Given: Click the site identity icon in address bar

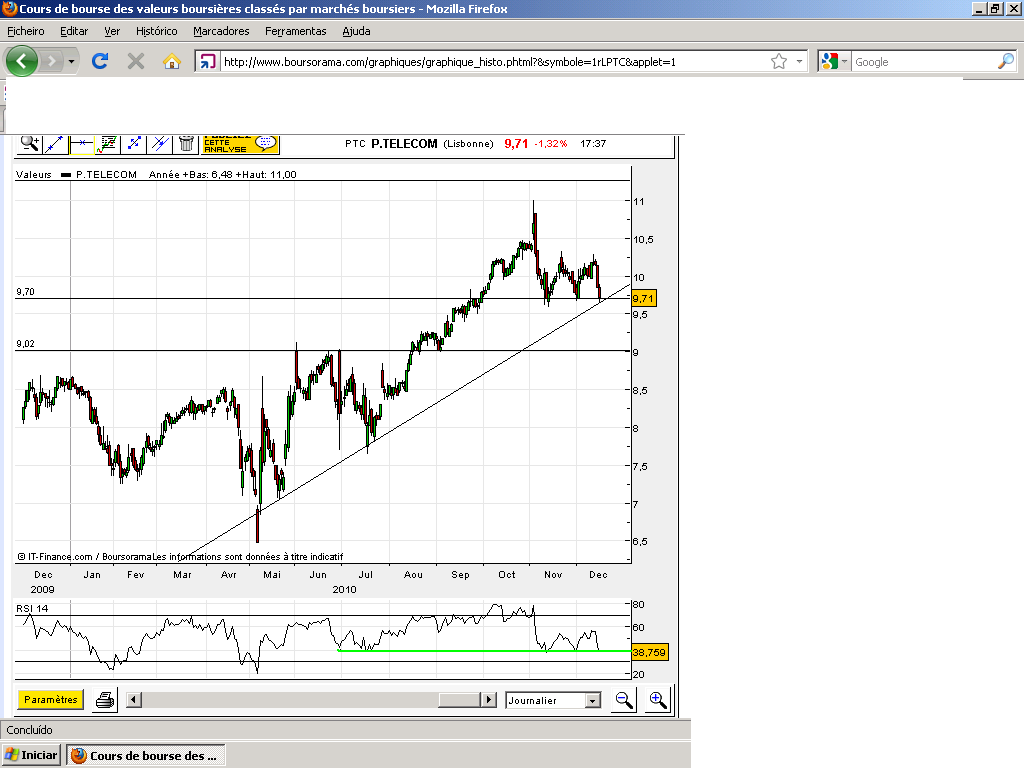Looking at the screenshot, I should 207,62.
